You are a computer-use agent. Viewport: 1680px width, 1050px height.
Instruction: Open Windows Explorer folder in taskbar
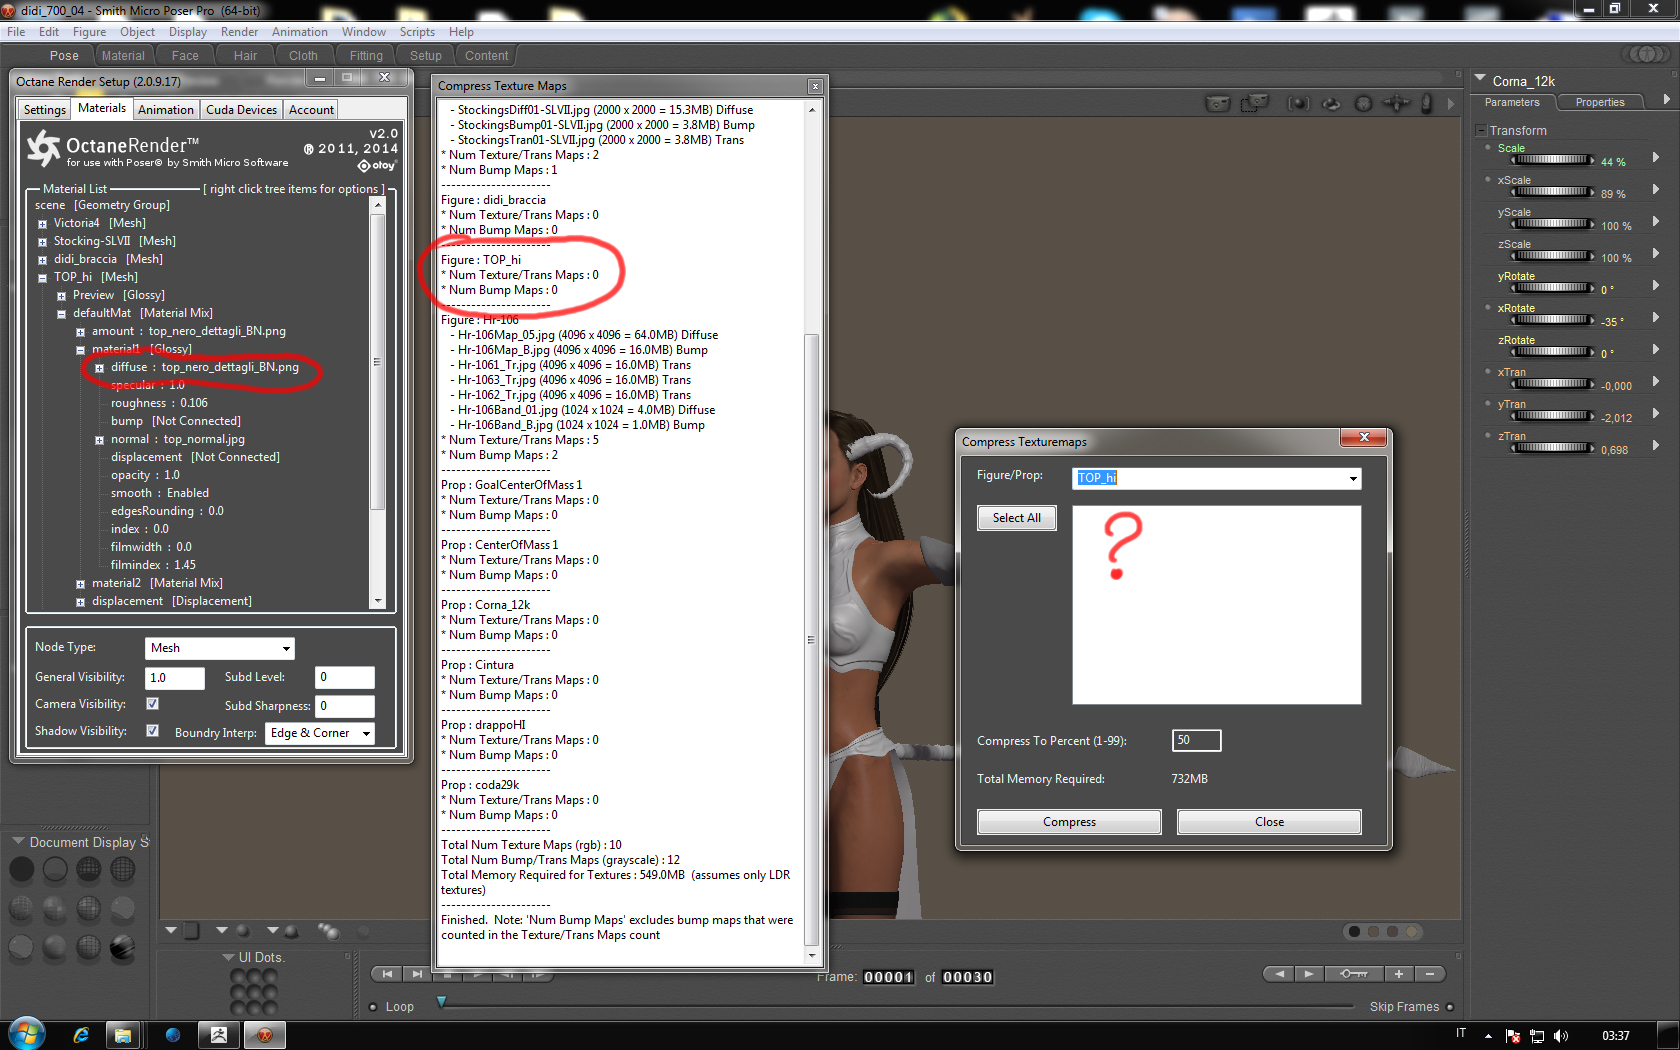pyautogui.click(x=123, y=1035)
